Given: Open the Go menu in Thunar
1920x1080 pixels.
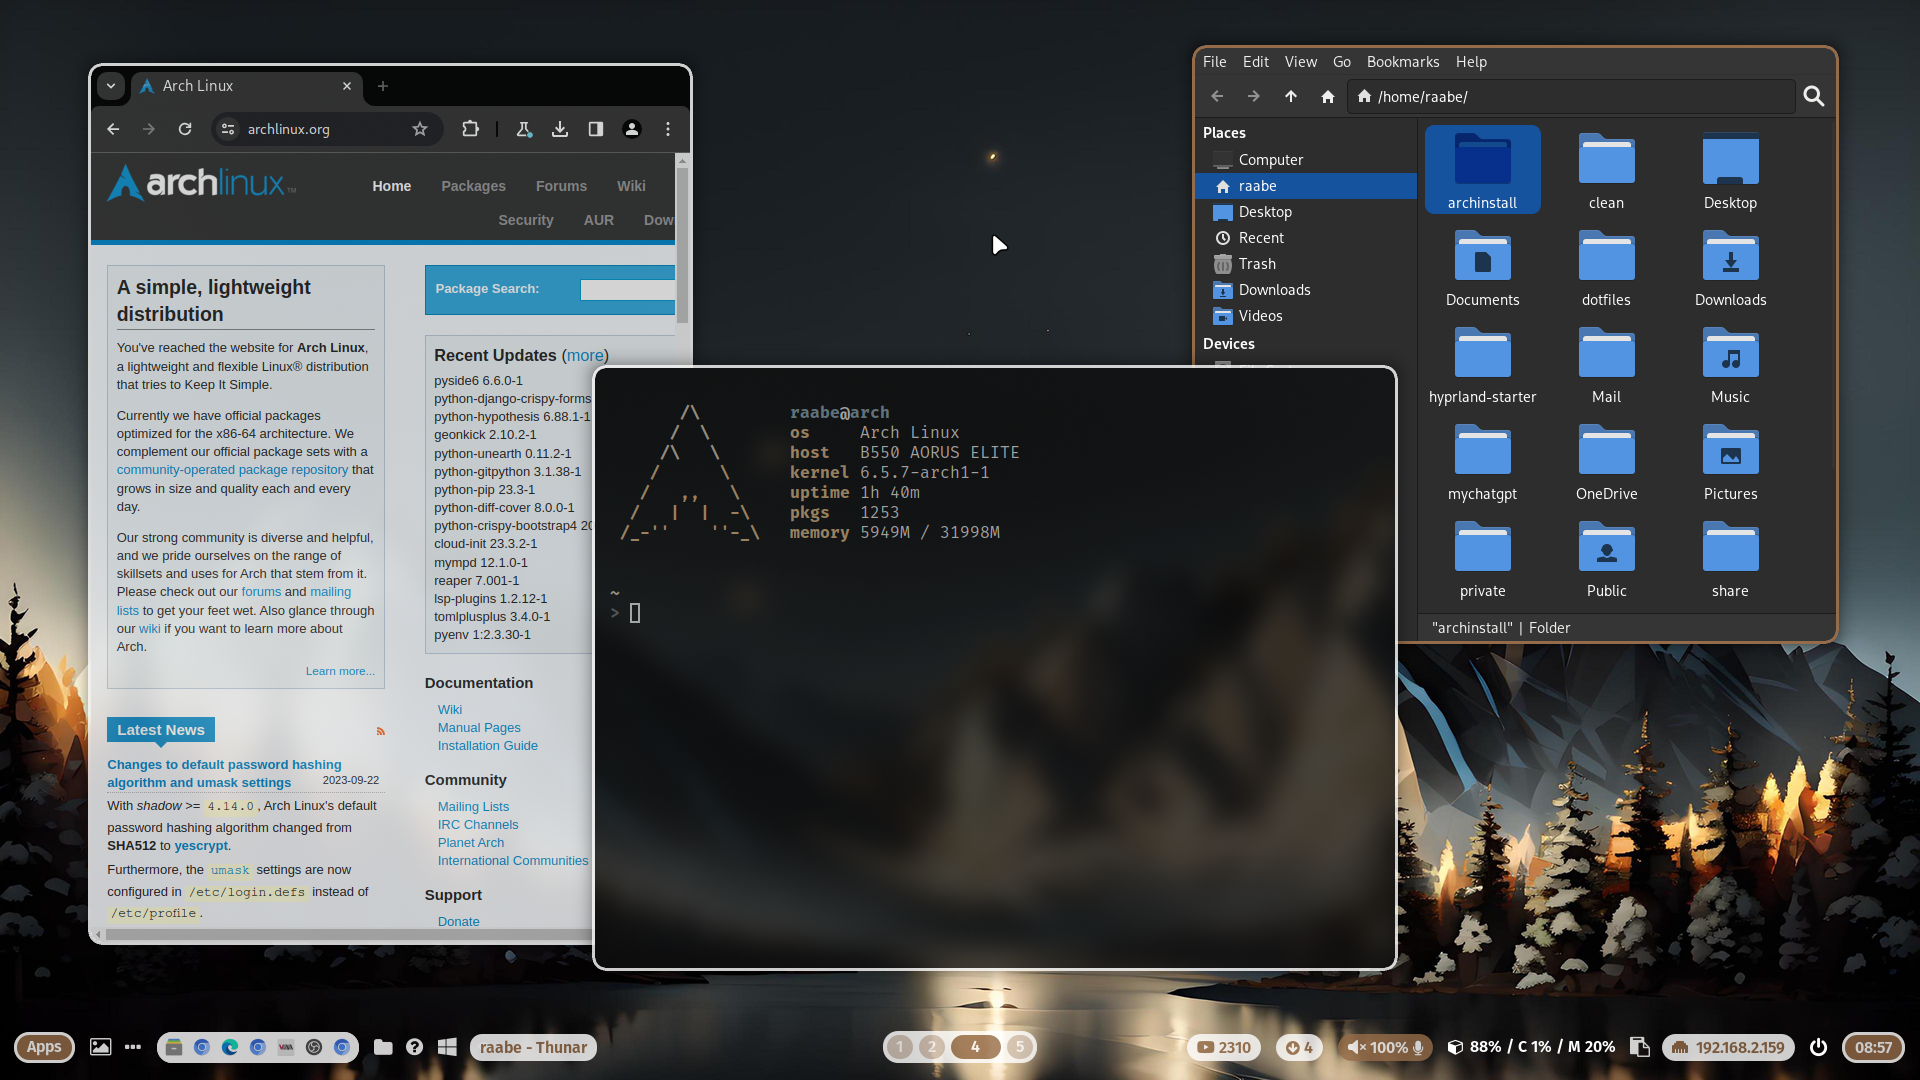Looking at the screenshot, I should pos(1341,61).
